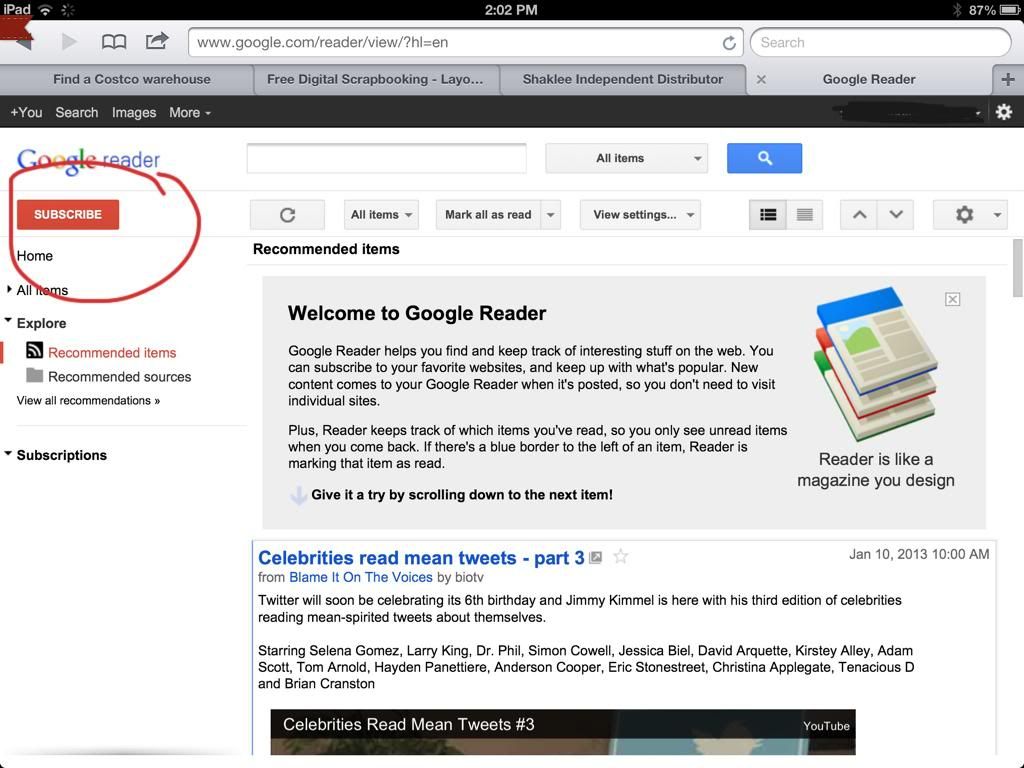Open the View settings dropdown

click(640, 215)
